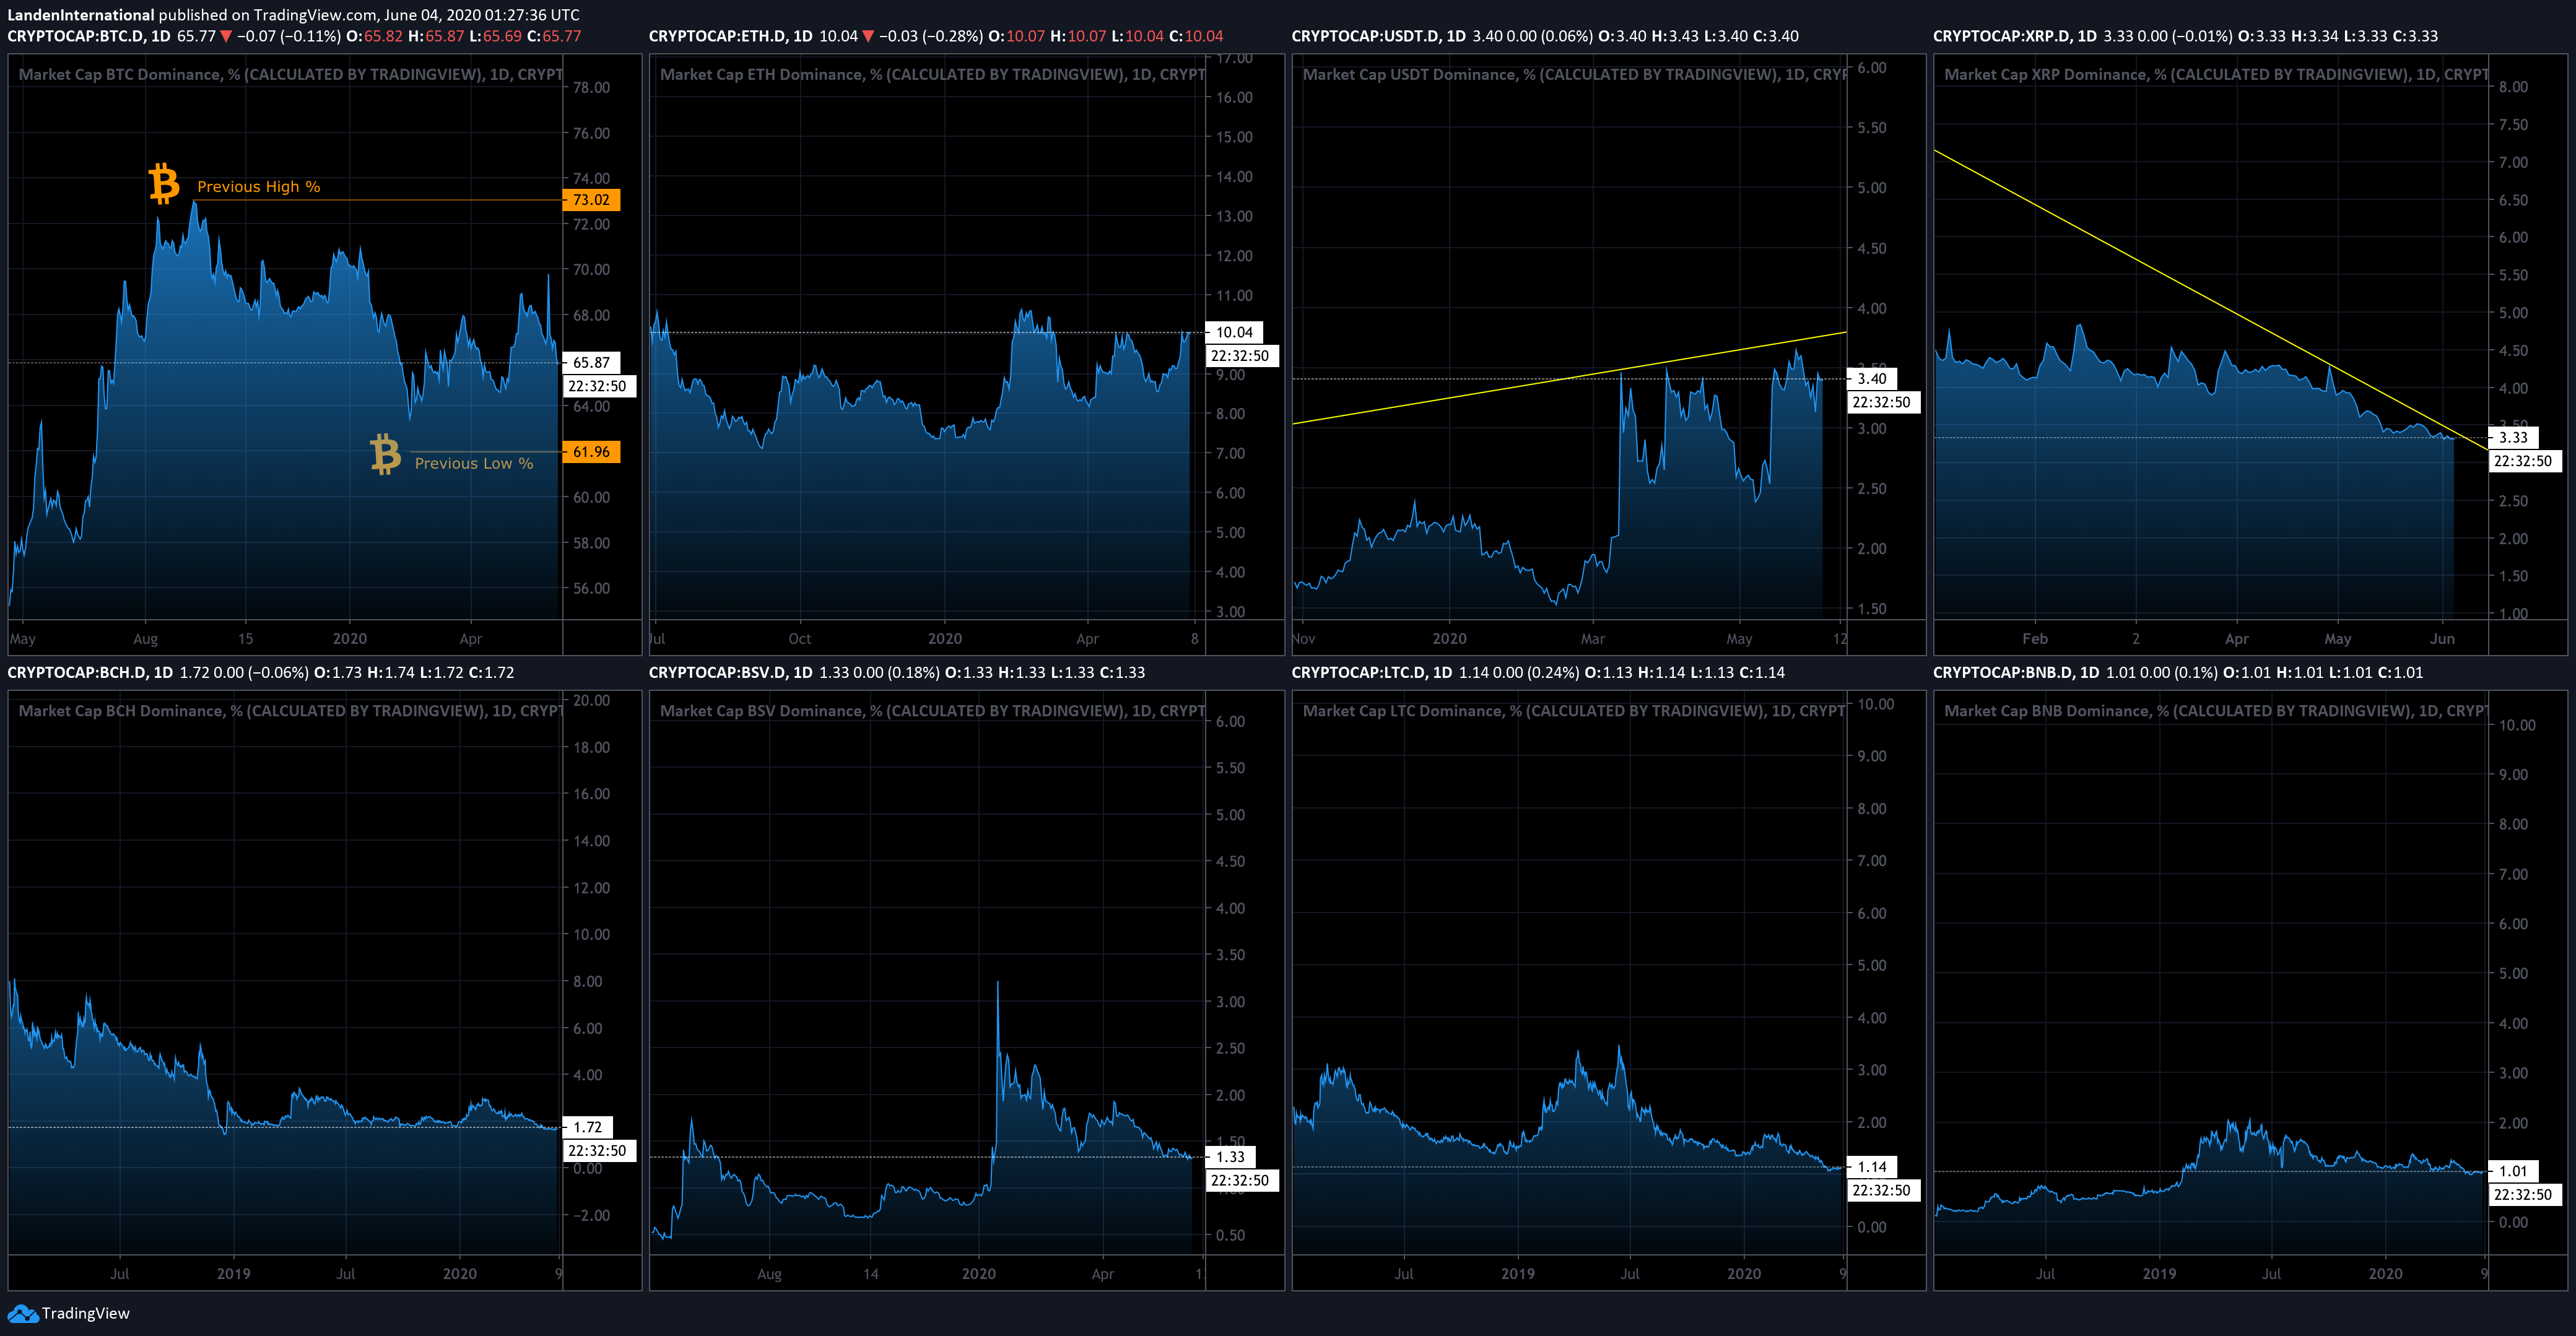The height and width of the screenshot is (1336, 2576).
Task: Click the 'Mar' label on USDT chart time axis
Action: click(x=1592, y=639)
